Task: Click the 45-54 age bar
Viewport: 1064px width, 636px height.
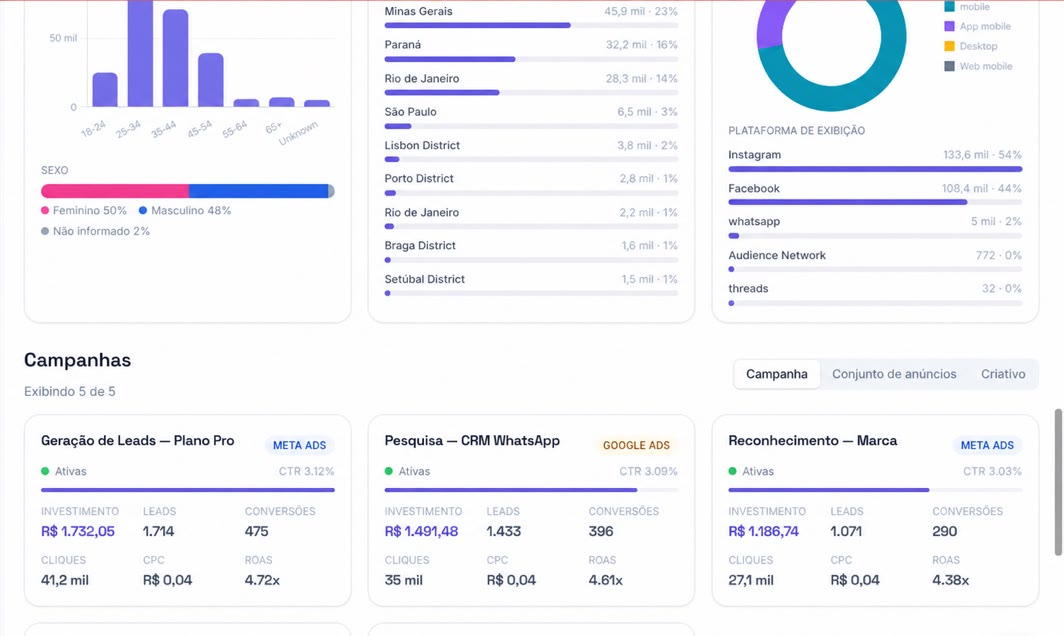Action: click(210, 80)
